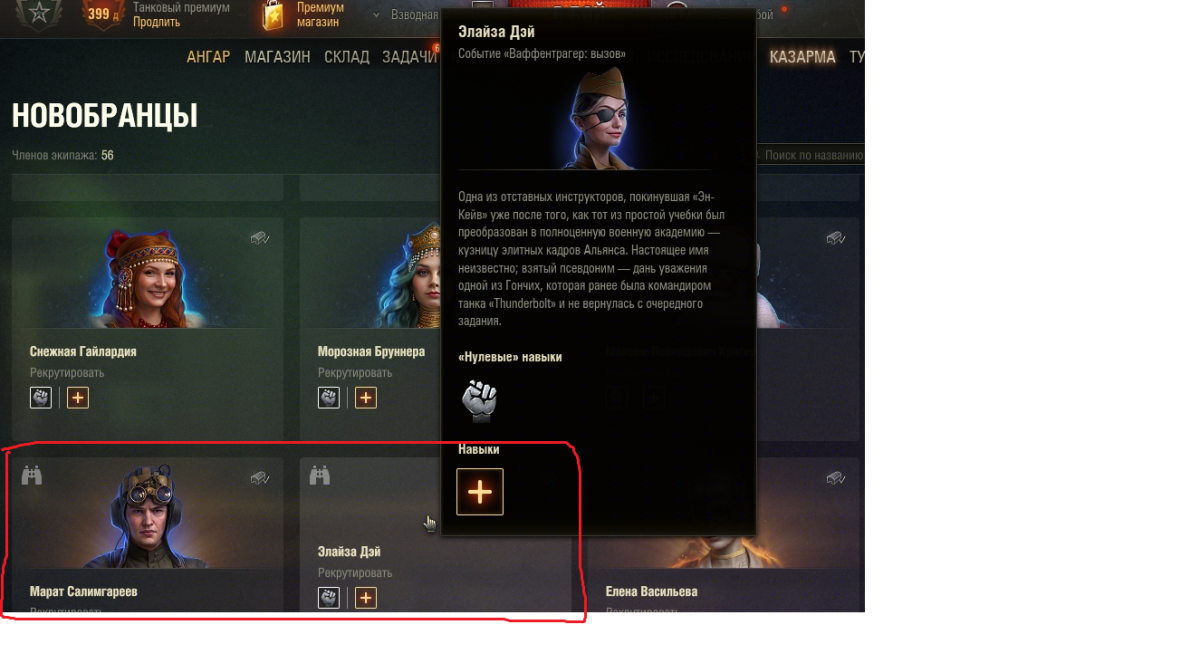Click the binoculars icon on Марат Салимгареев card
This screenshot has width=1200, height=663.
click(32, 476)
